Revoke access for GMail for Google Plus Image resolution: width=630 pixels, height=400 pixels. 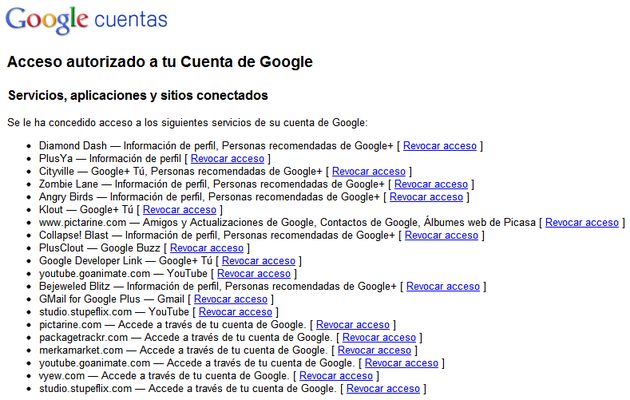[x=231, y=299]
